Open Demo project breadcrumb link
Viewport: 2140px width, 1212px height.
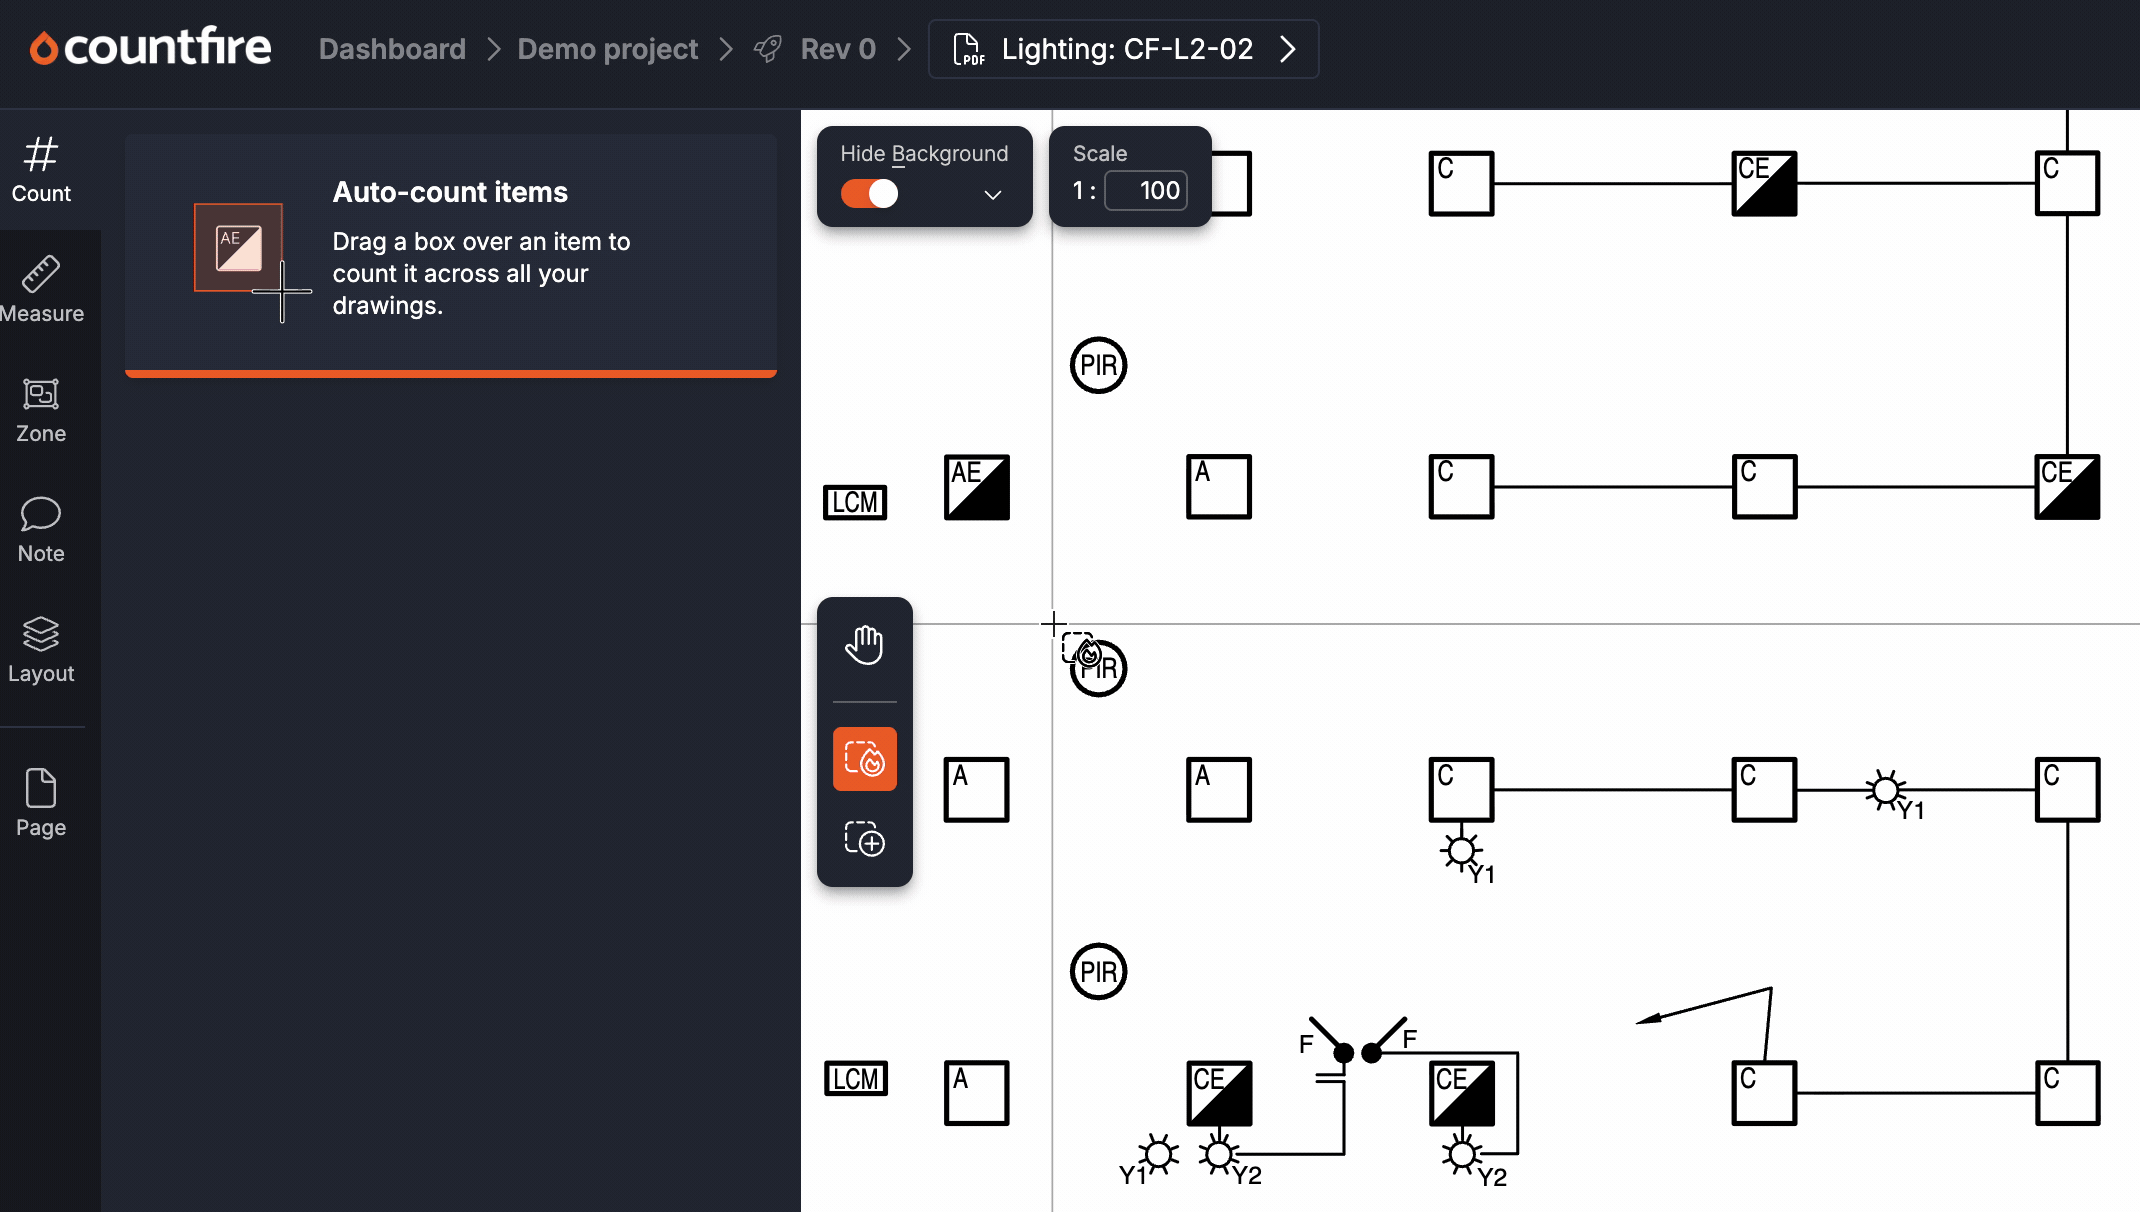(607, 49)
